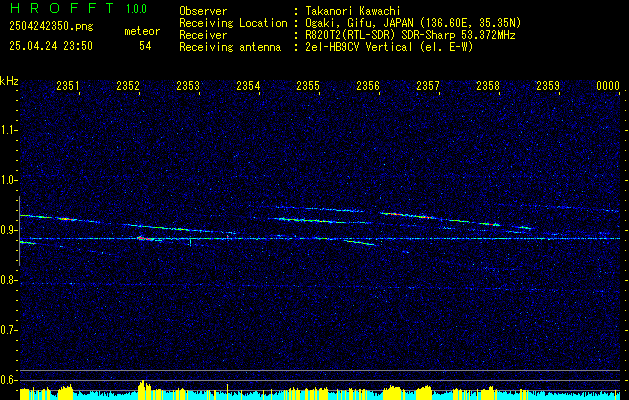Click the 2355 time marker
629x400 pixels.
(308, 85)
